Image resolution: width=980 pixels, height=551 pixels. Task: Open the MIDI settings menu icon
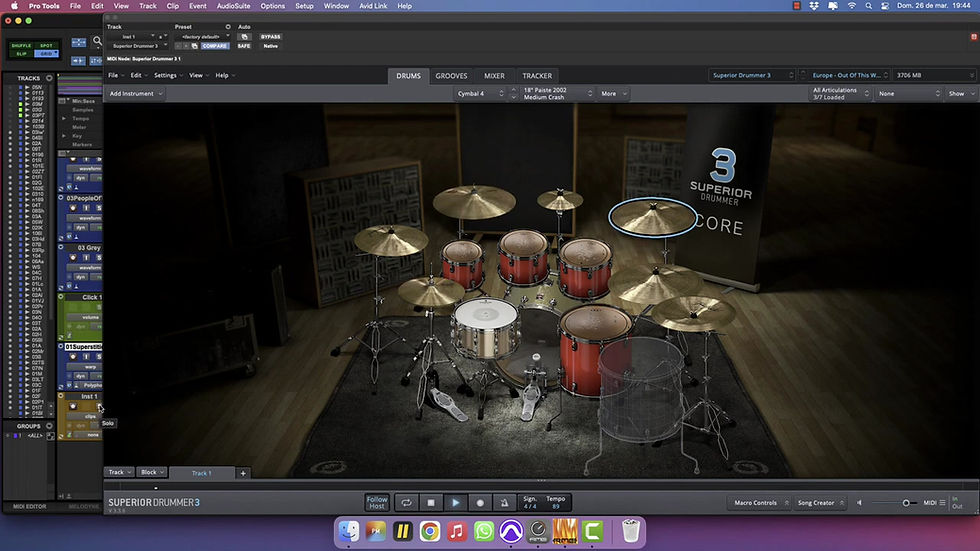coord(942,502)
